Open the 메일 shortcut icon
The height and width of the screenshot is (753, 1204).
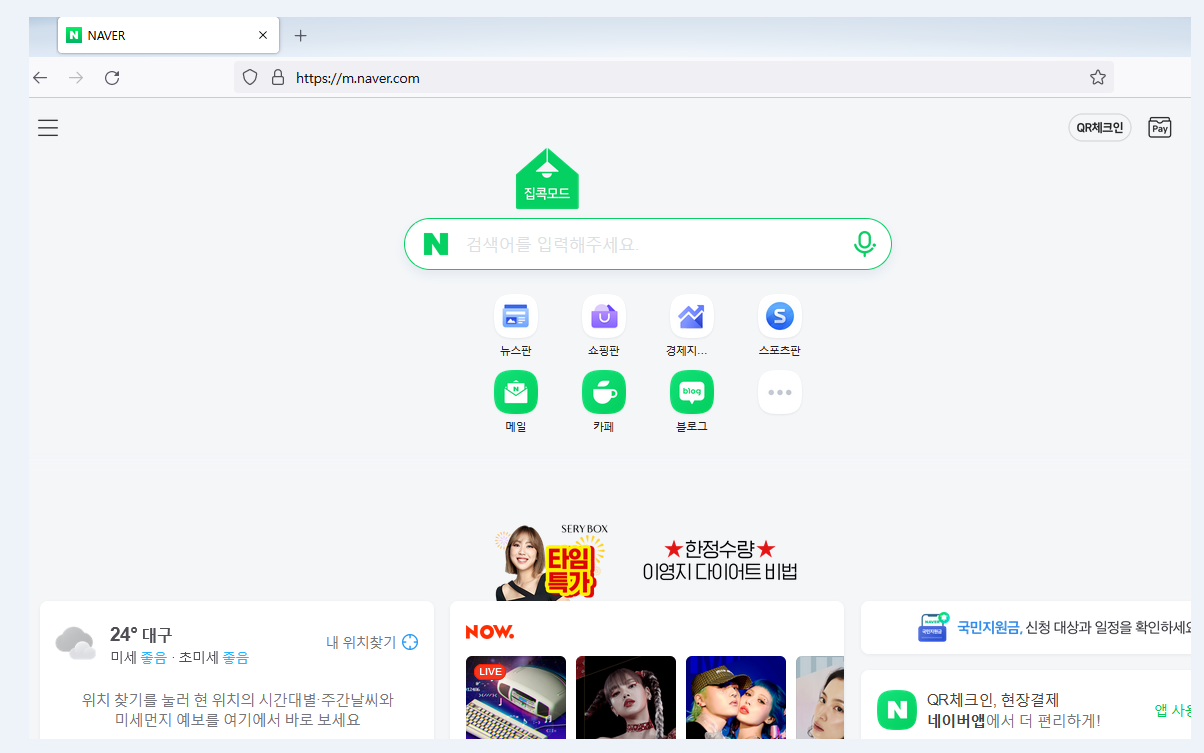[x=516, y=392]
